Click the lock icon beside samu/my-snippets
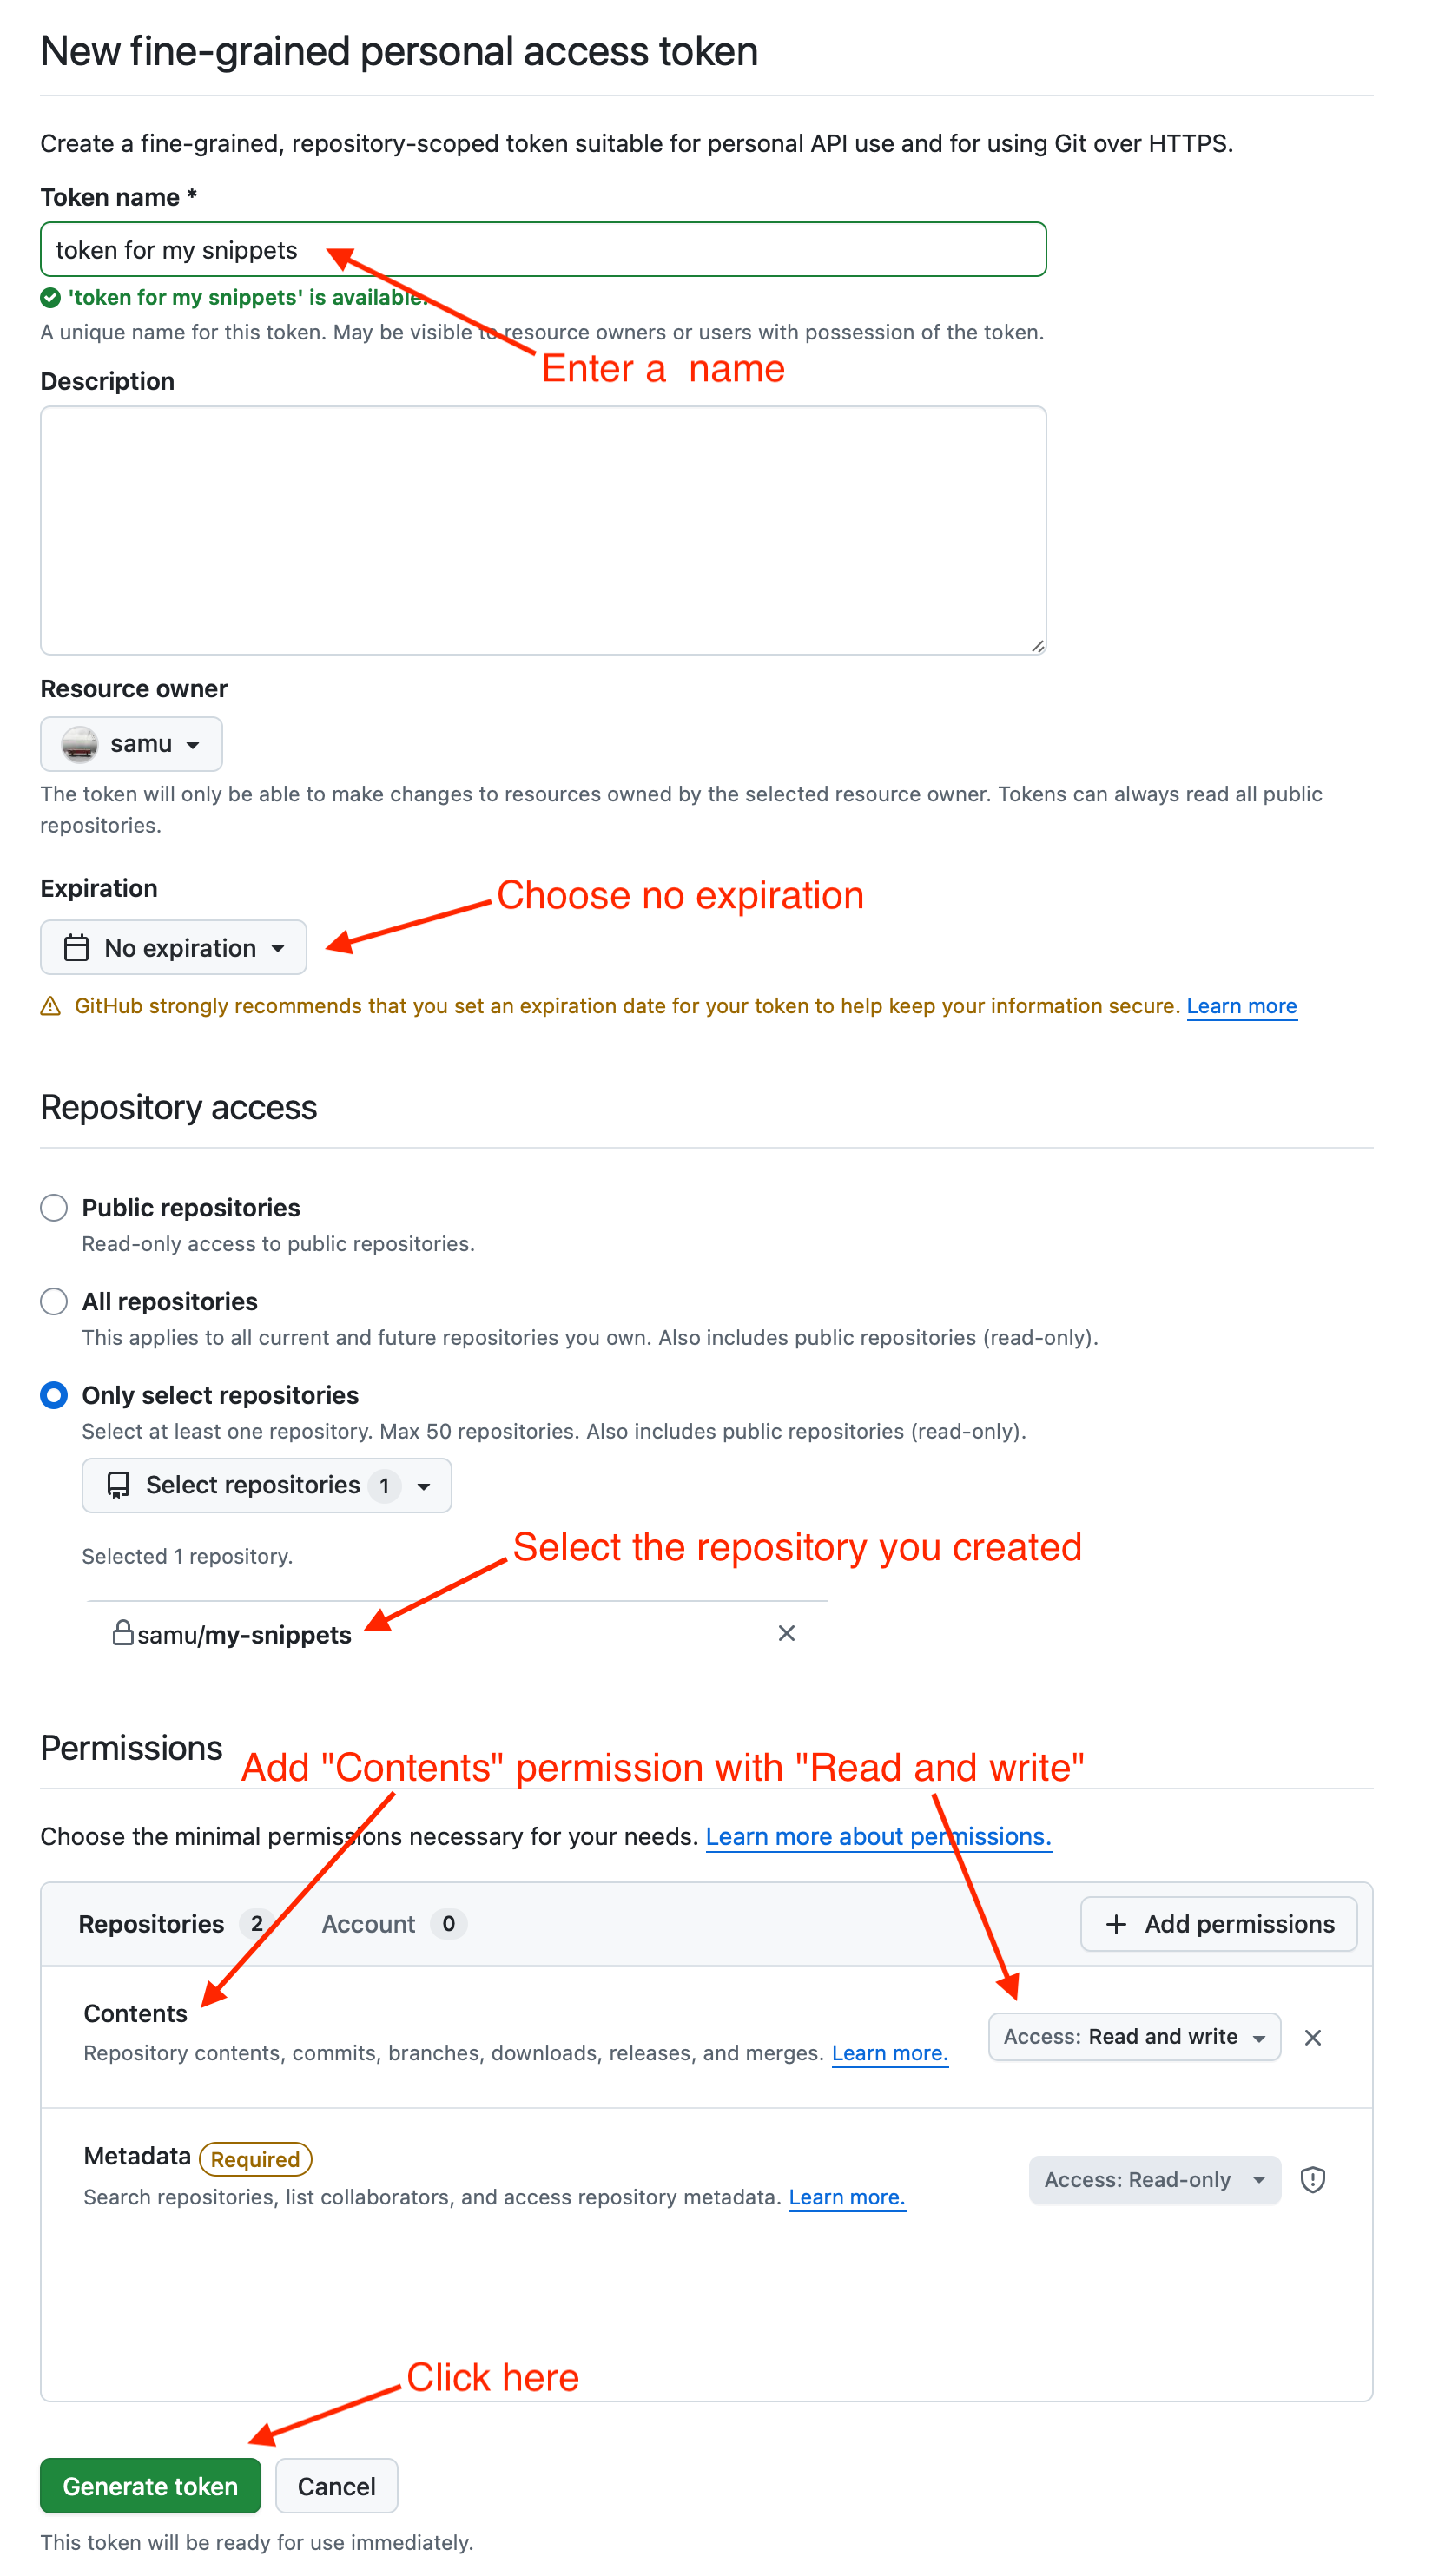Image resolution: width=1432 pixels, height=2576 pixels. tap(123, 1633)
